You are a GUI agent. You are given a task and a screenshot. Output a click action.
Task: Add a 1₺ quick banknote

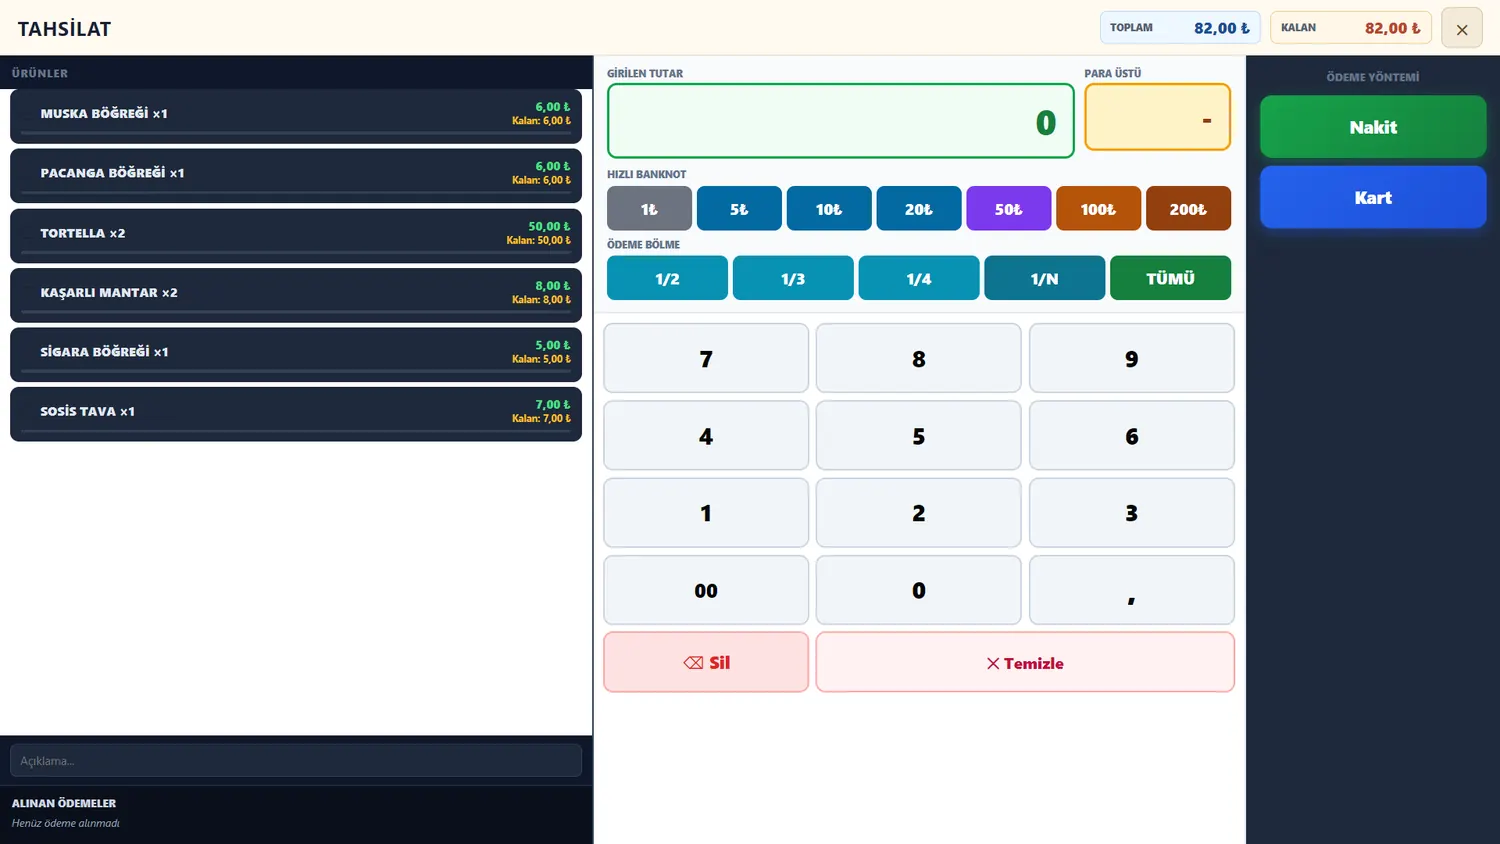click(649, 209)
